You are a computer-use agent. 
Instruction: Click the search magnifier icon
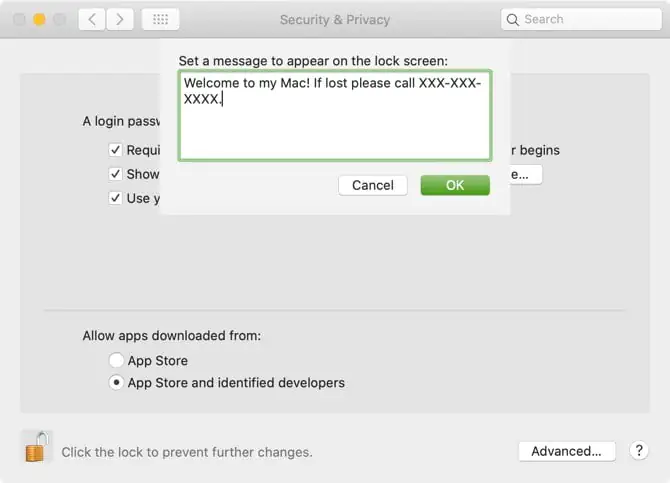513,19
